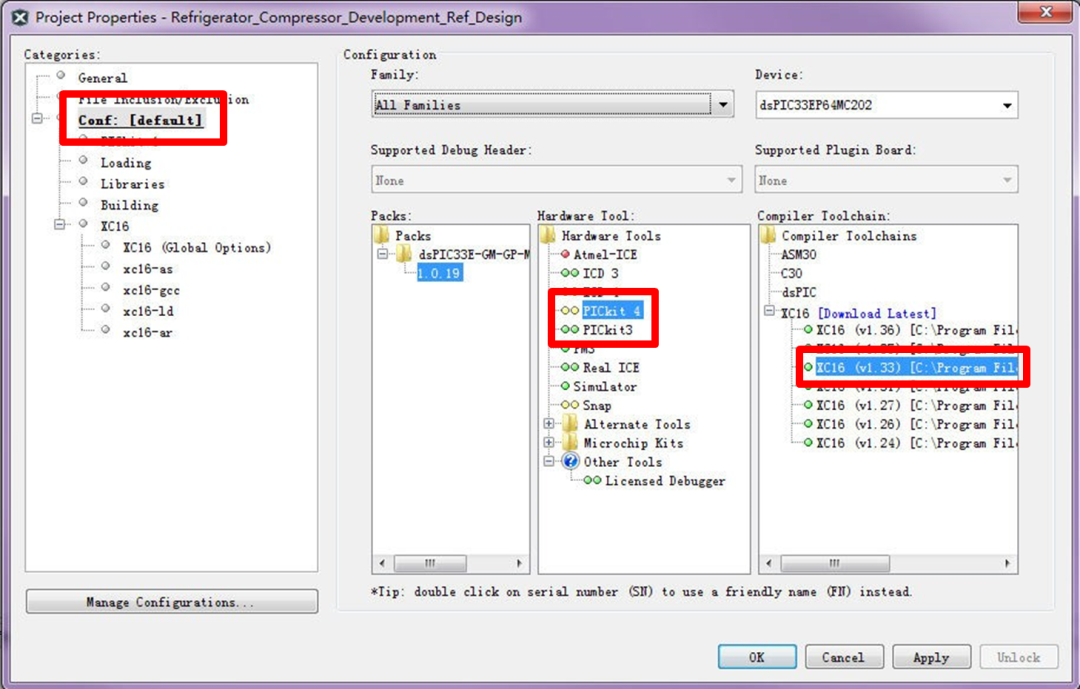Collapse the XC16 toolchain node

(769, 311)
